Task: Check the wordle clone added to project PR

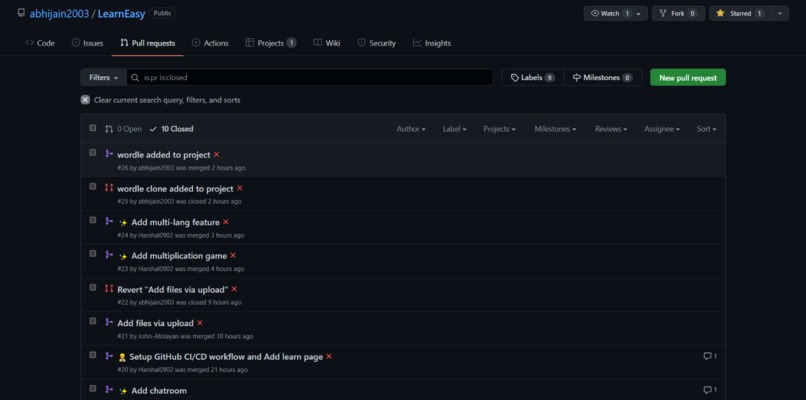Action: (x=93, y=187)
